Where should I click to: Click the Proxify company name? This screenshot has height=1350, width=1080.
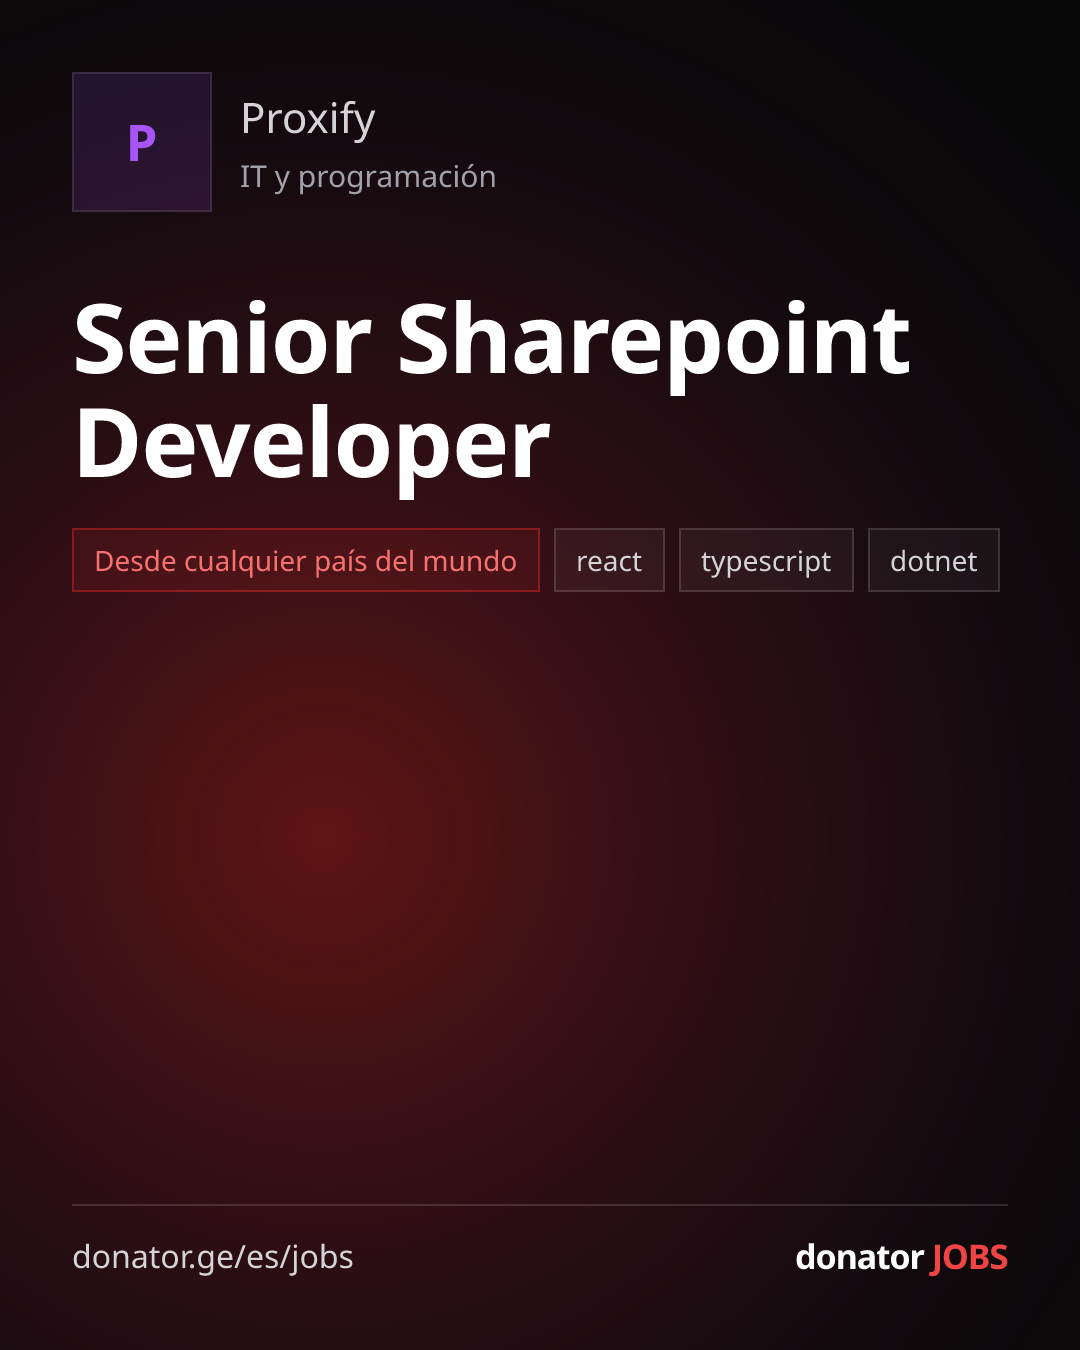click(x=308, y=119)
